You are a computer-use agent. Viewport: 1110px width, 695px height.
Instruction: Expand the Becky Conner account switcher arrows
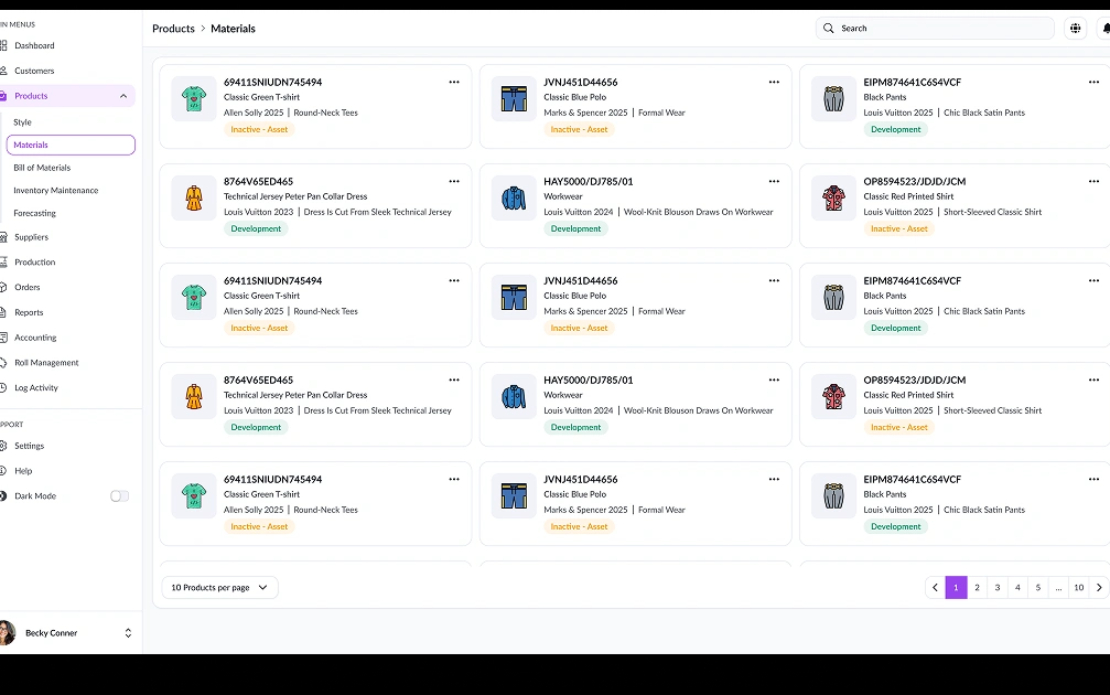point(128,633)
